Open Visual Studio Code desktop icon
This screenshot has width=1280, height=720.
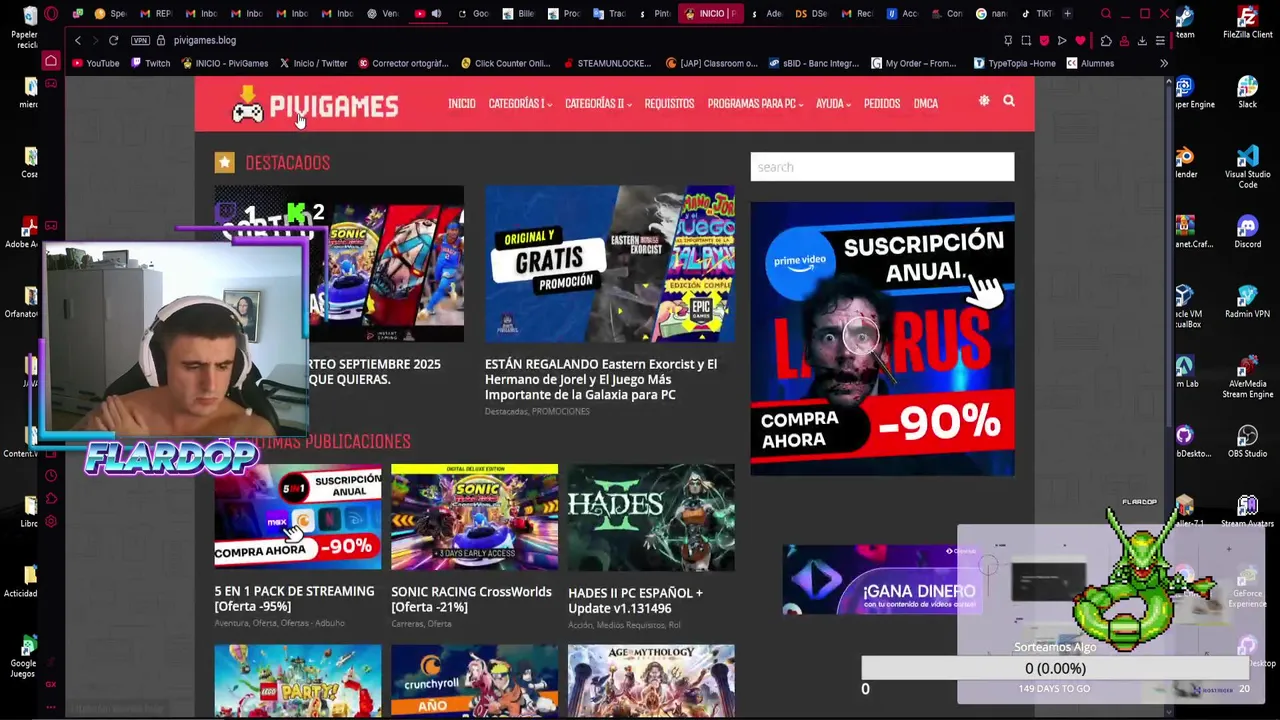pyautogui.click(x=1247, y=166)
